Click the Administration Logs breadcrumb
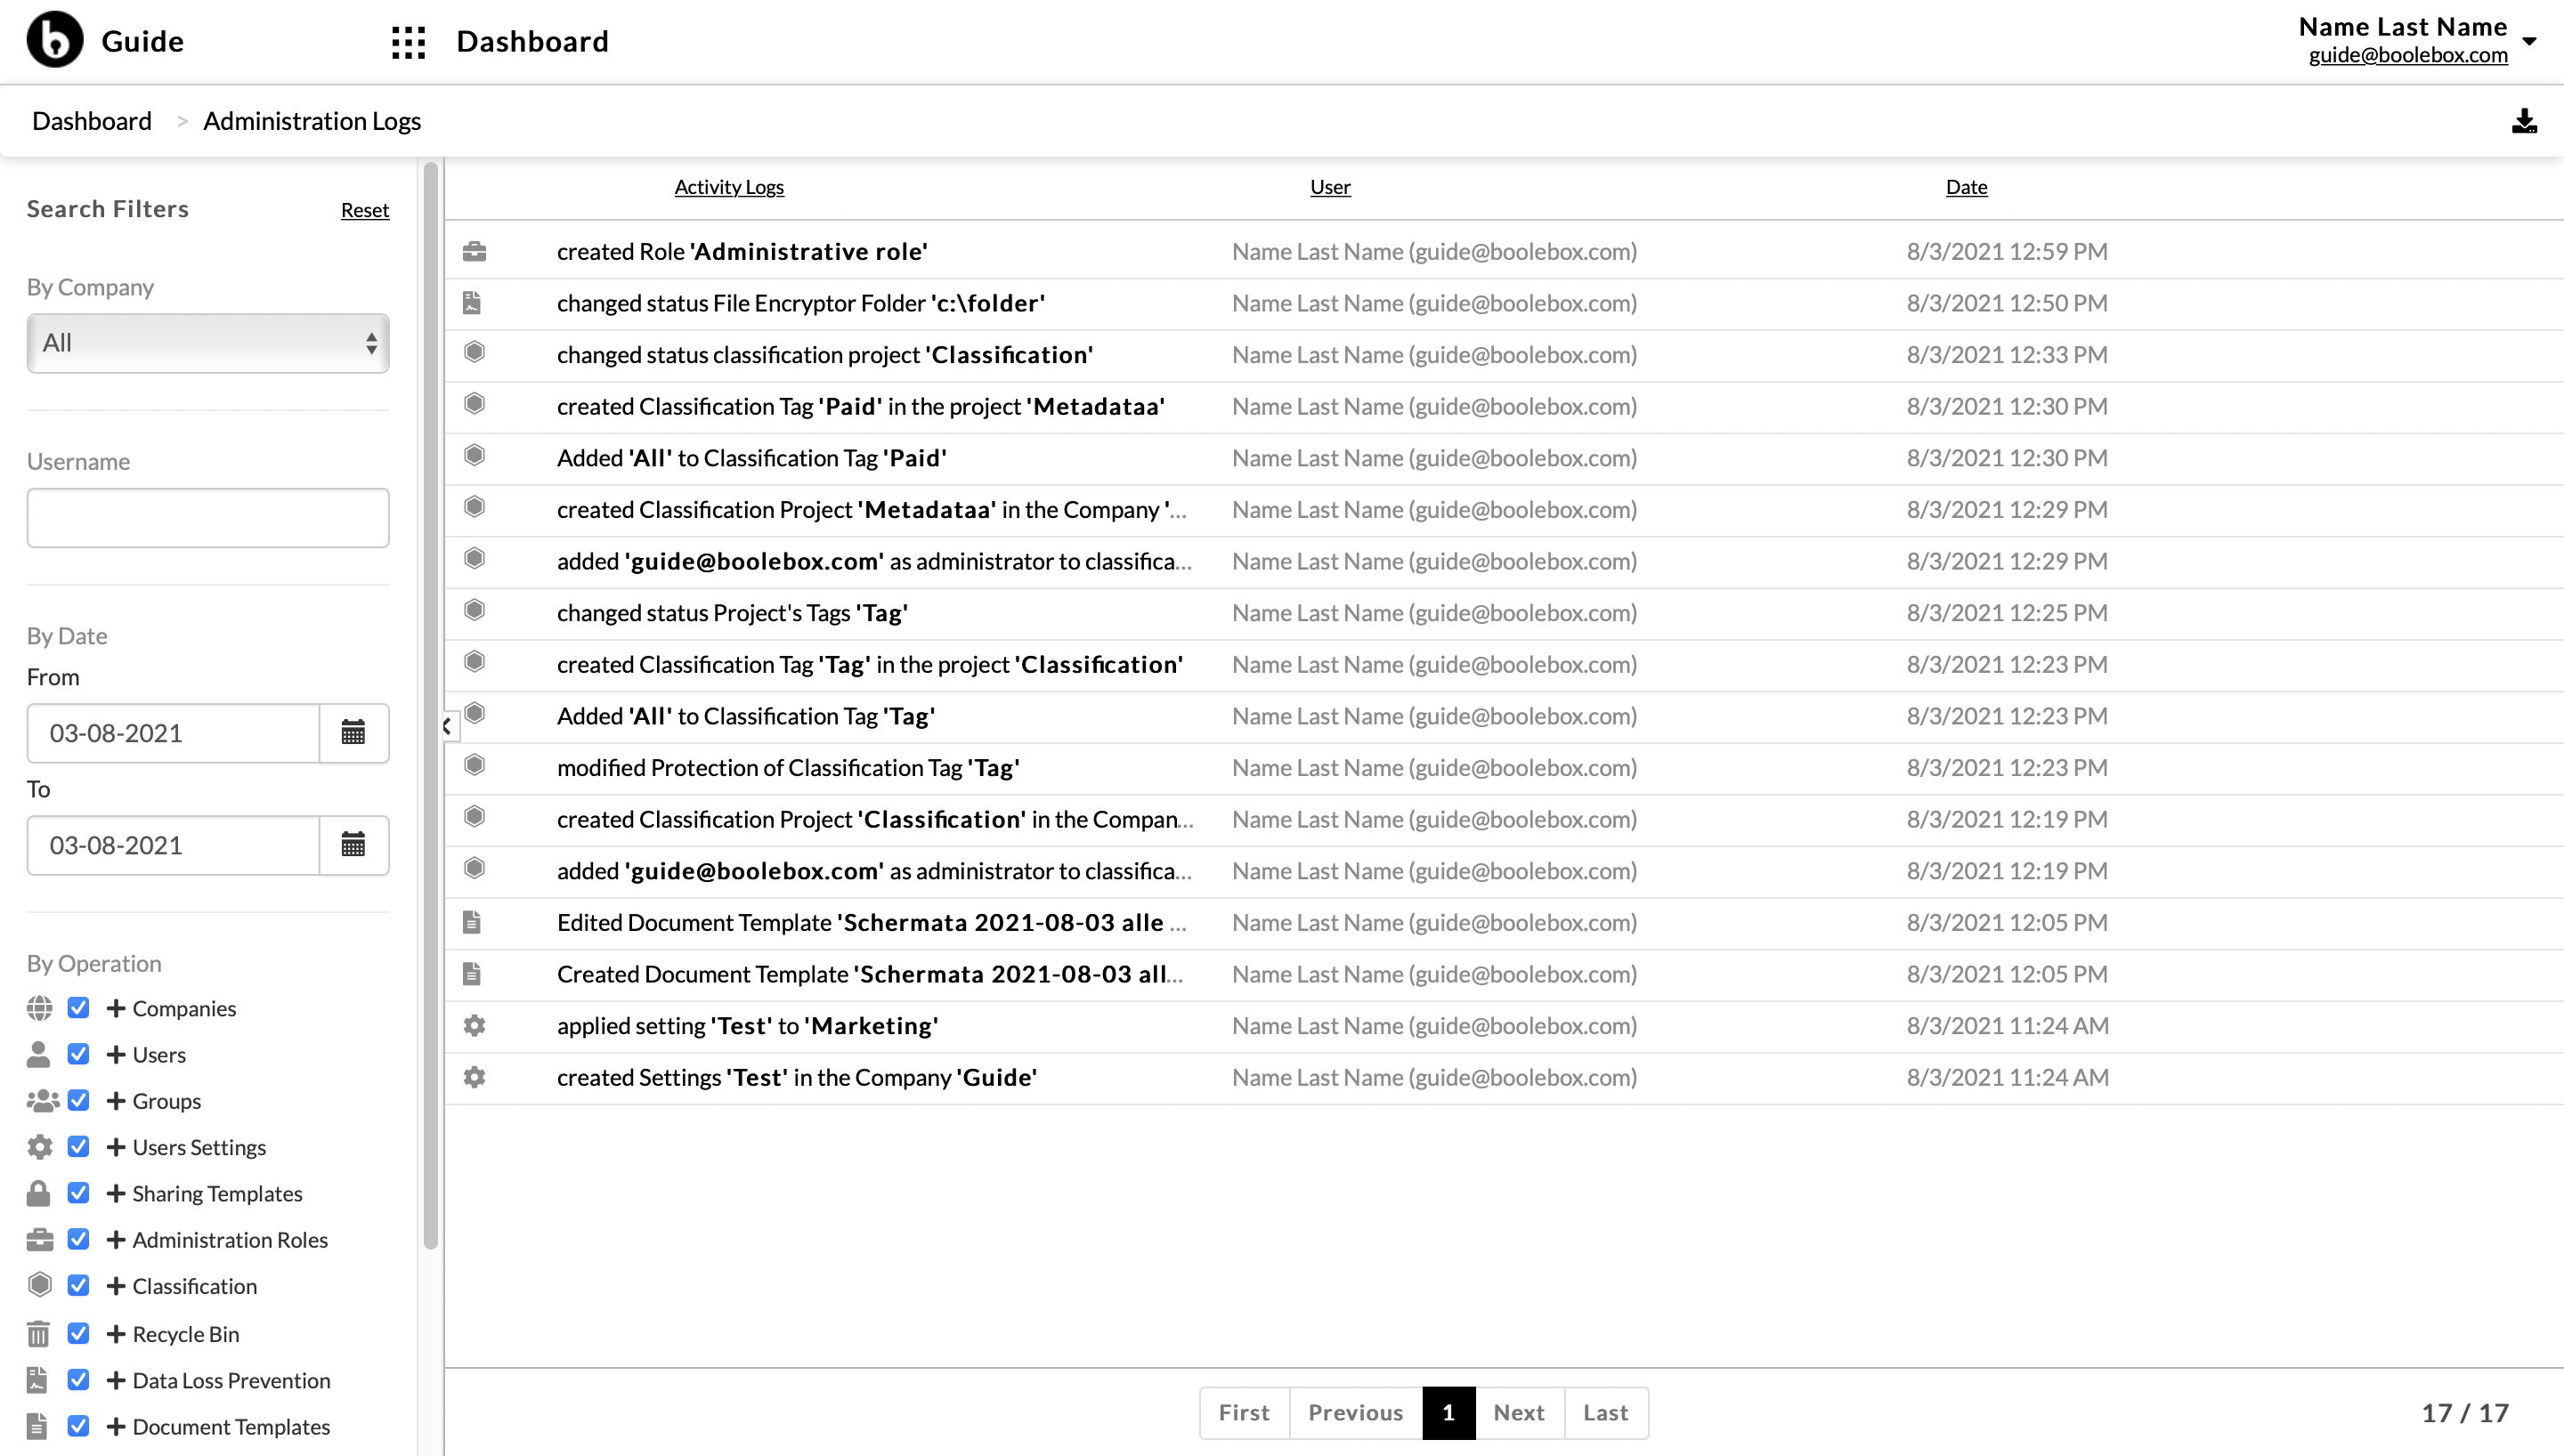2564x1456 pixels. click(x=312, y=121)
